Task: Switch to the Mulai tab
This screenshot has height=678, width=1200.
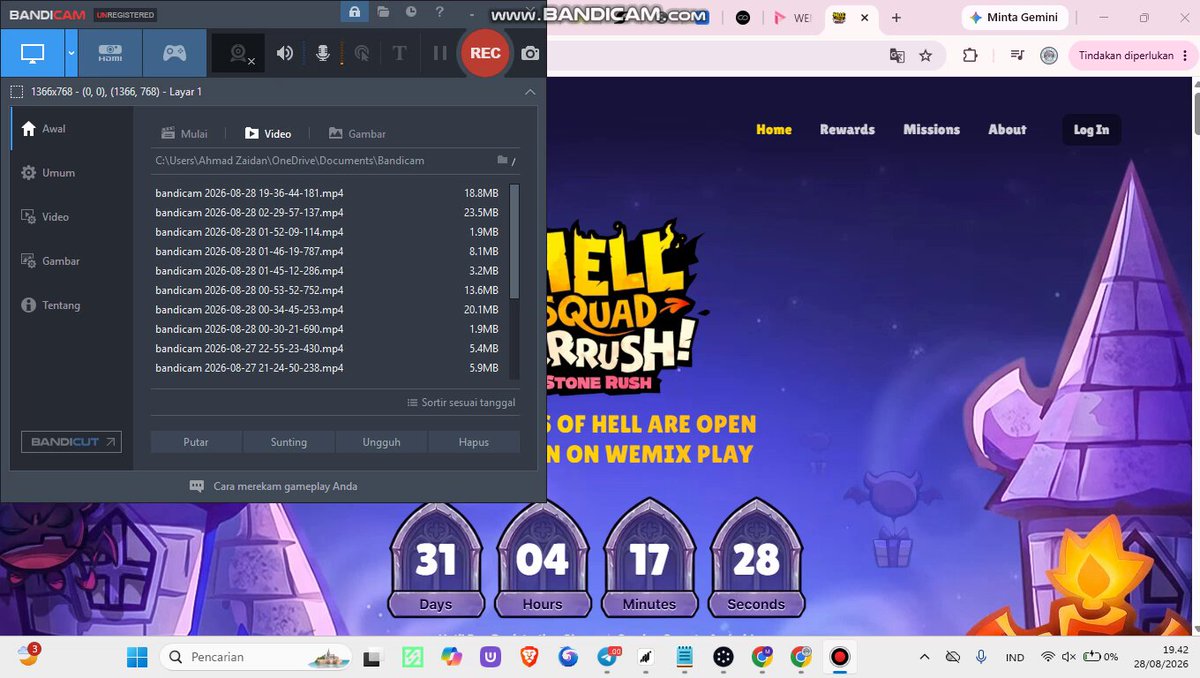Action: tap(185, 133)
